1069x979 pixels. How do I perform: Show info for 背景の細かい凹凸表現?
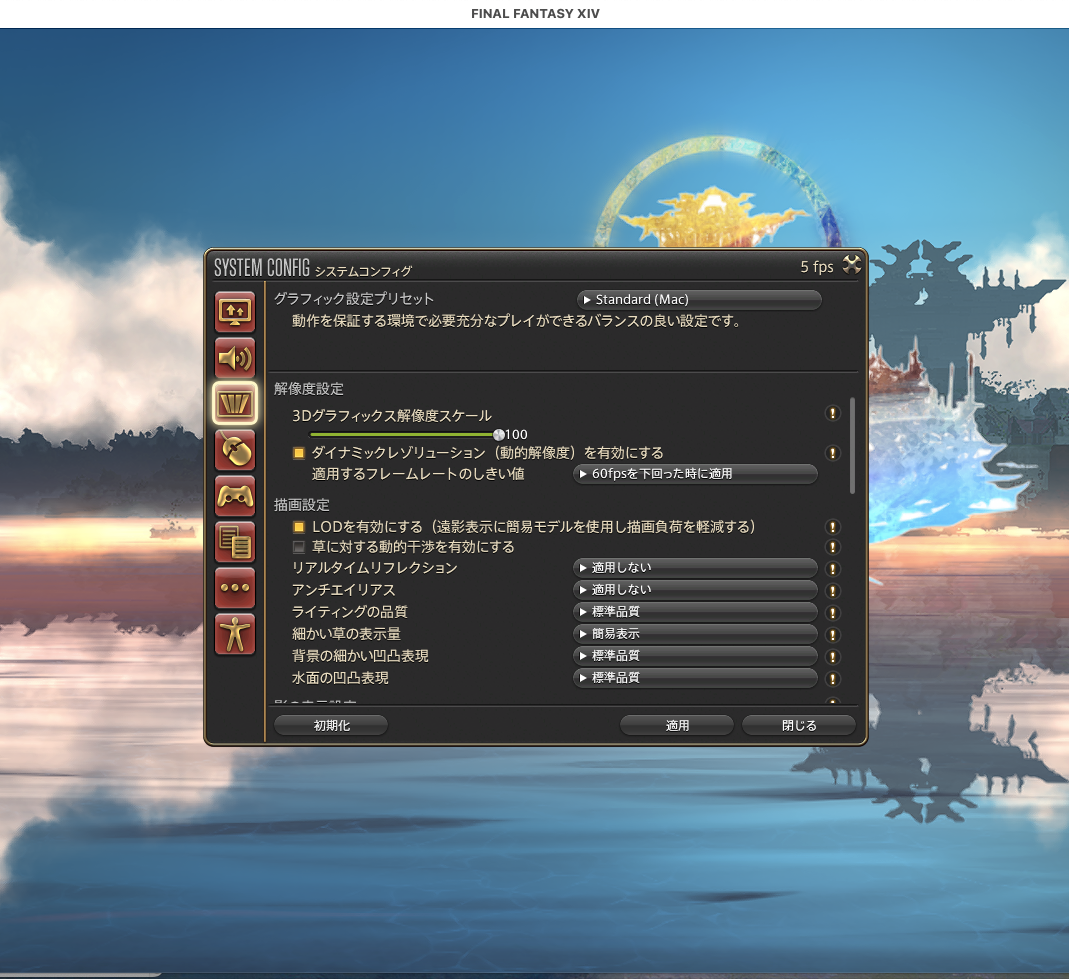coord(832,657)
